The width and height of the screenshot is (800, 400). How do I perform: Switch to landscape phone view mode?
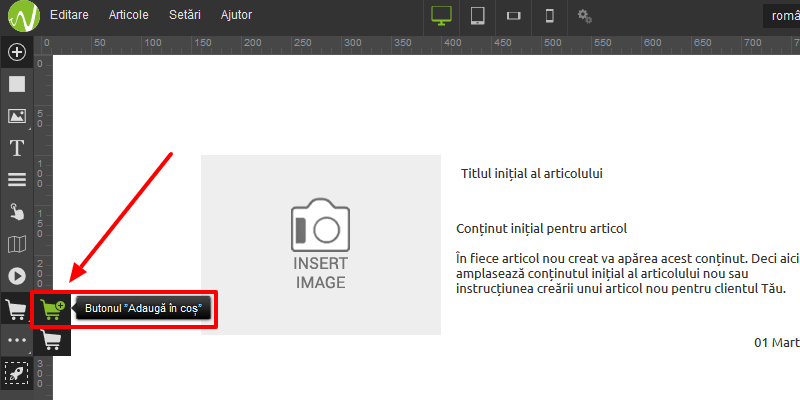(514, 16)
